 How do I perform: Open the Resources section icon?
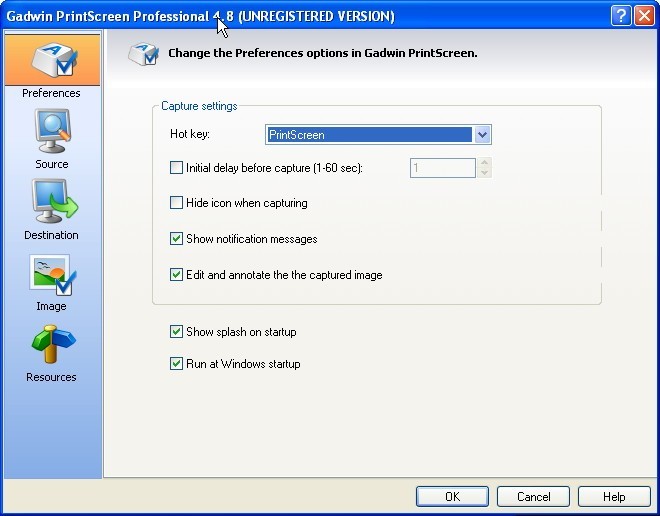(x=53, y=344)
